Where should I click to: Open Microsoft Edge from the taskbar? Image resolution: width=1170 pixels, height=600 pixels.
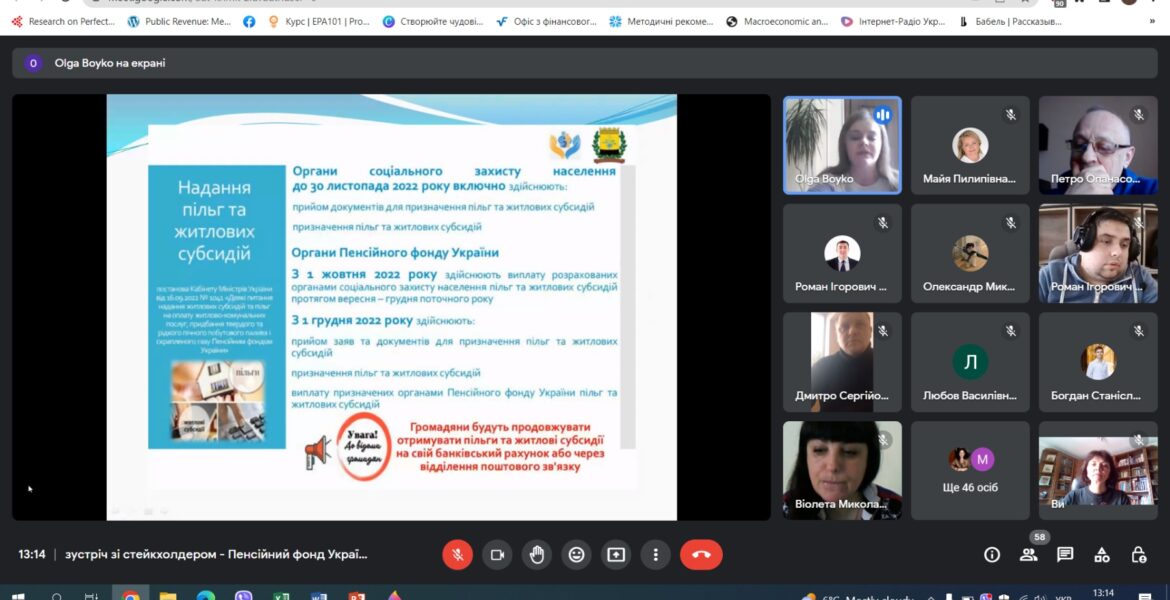click(x=206, y=595)
